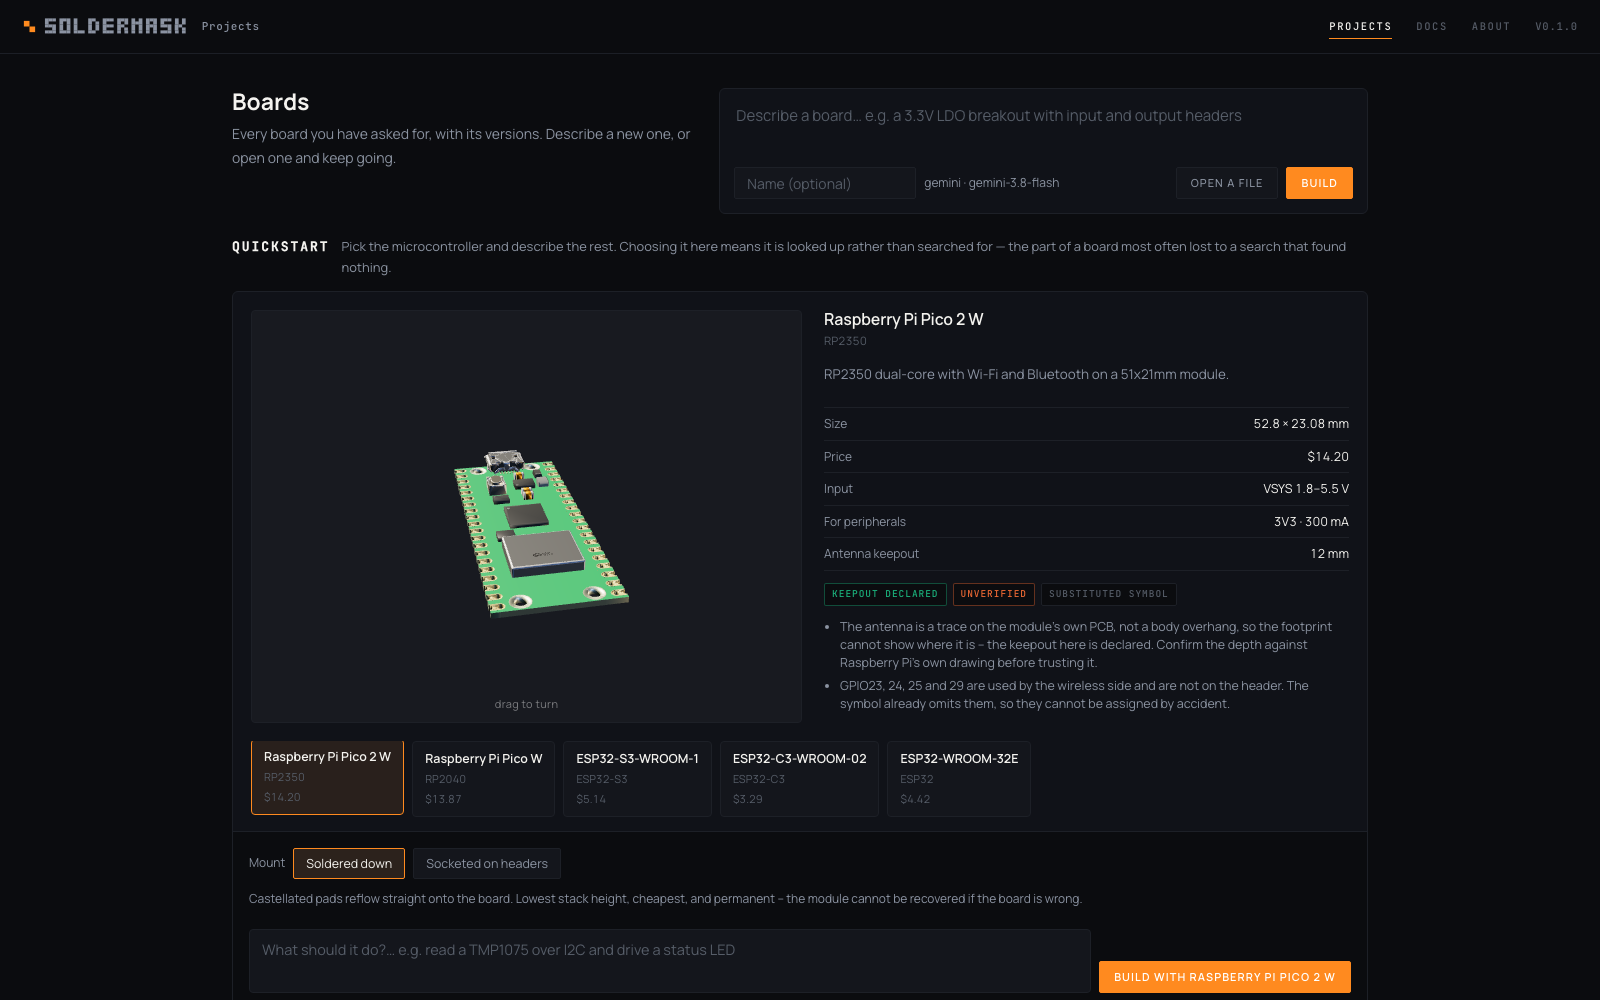The image size is (1600, 1000).
Task: Click the '52.8 × 23.08 mm' size value
Action: [x=1301, y=424]
